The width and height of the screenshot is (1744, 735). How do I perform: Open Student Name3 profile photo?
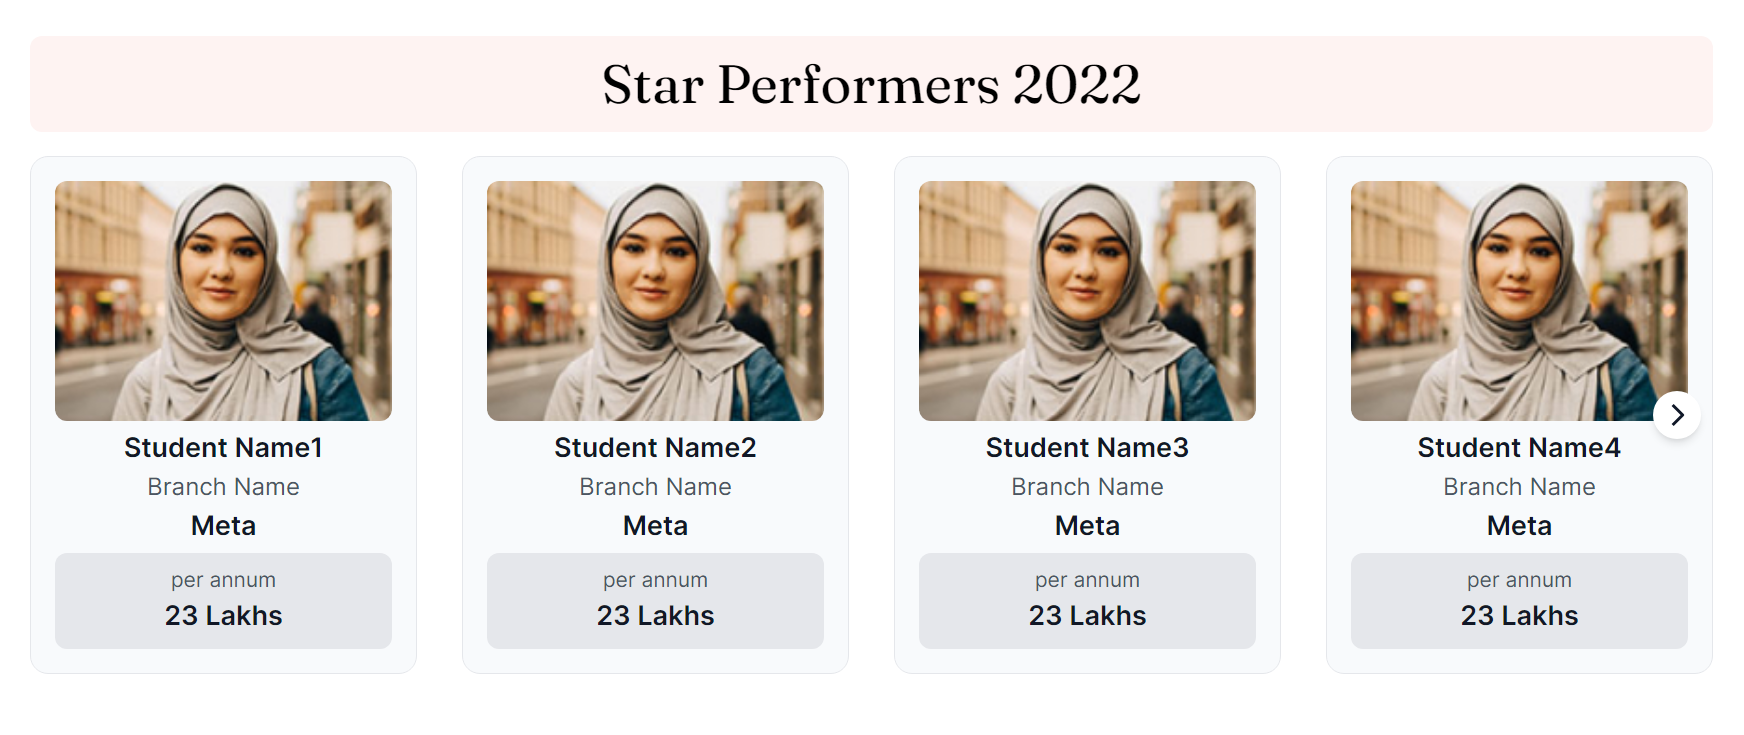pos(1087,300)
